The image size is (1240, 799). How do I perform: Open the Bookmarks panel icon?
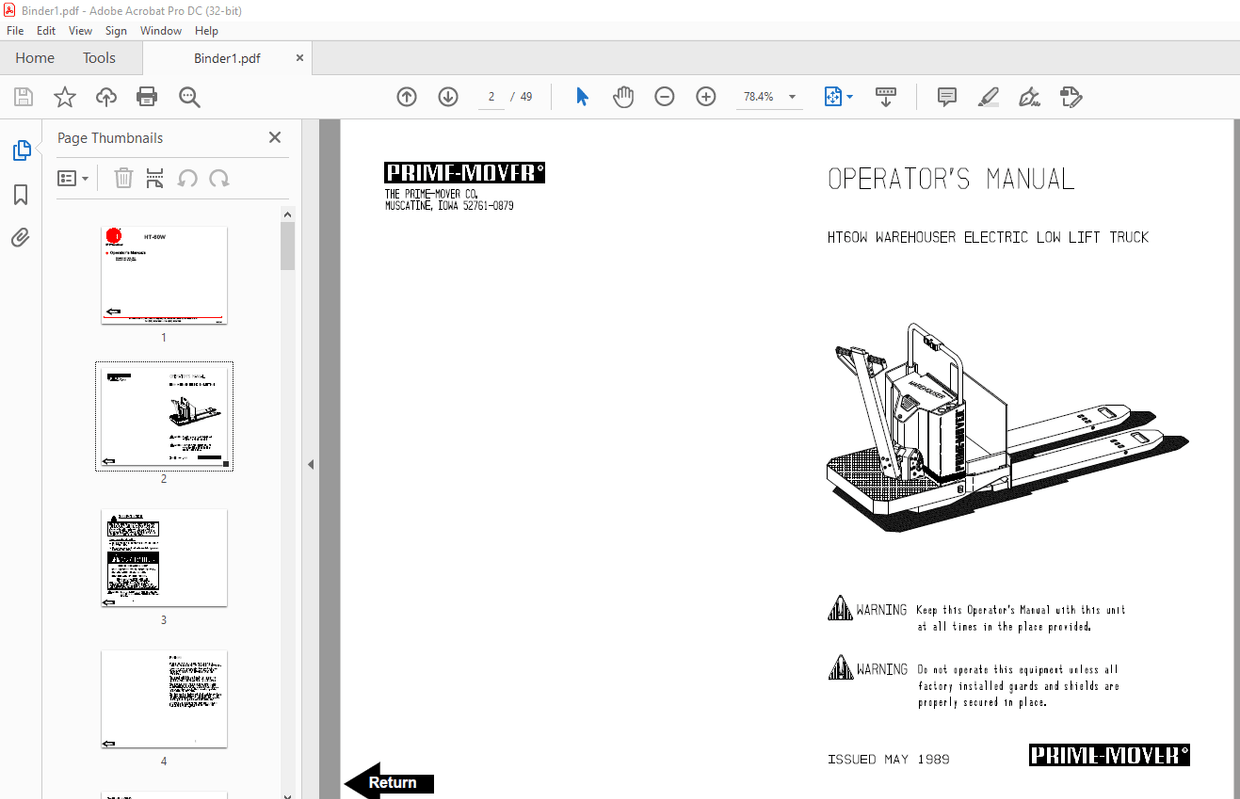(x=21, y=194)
